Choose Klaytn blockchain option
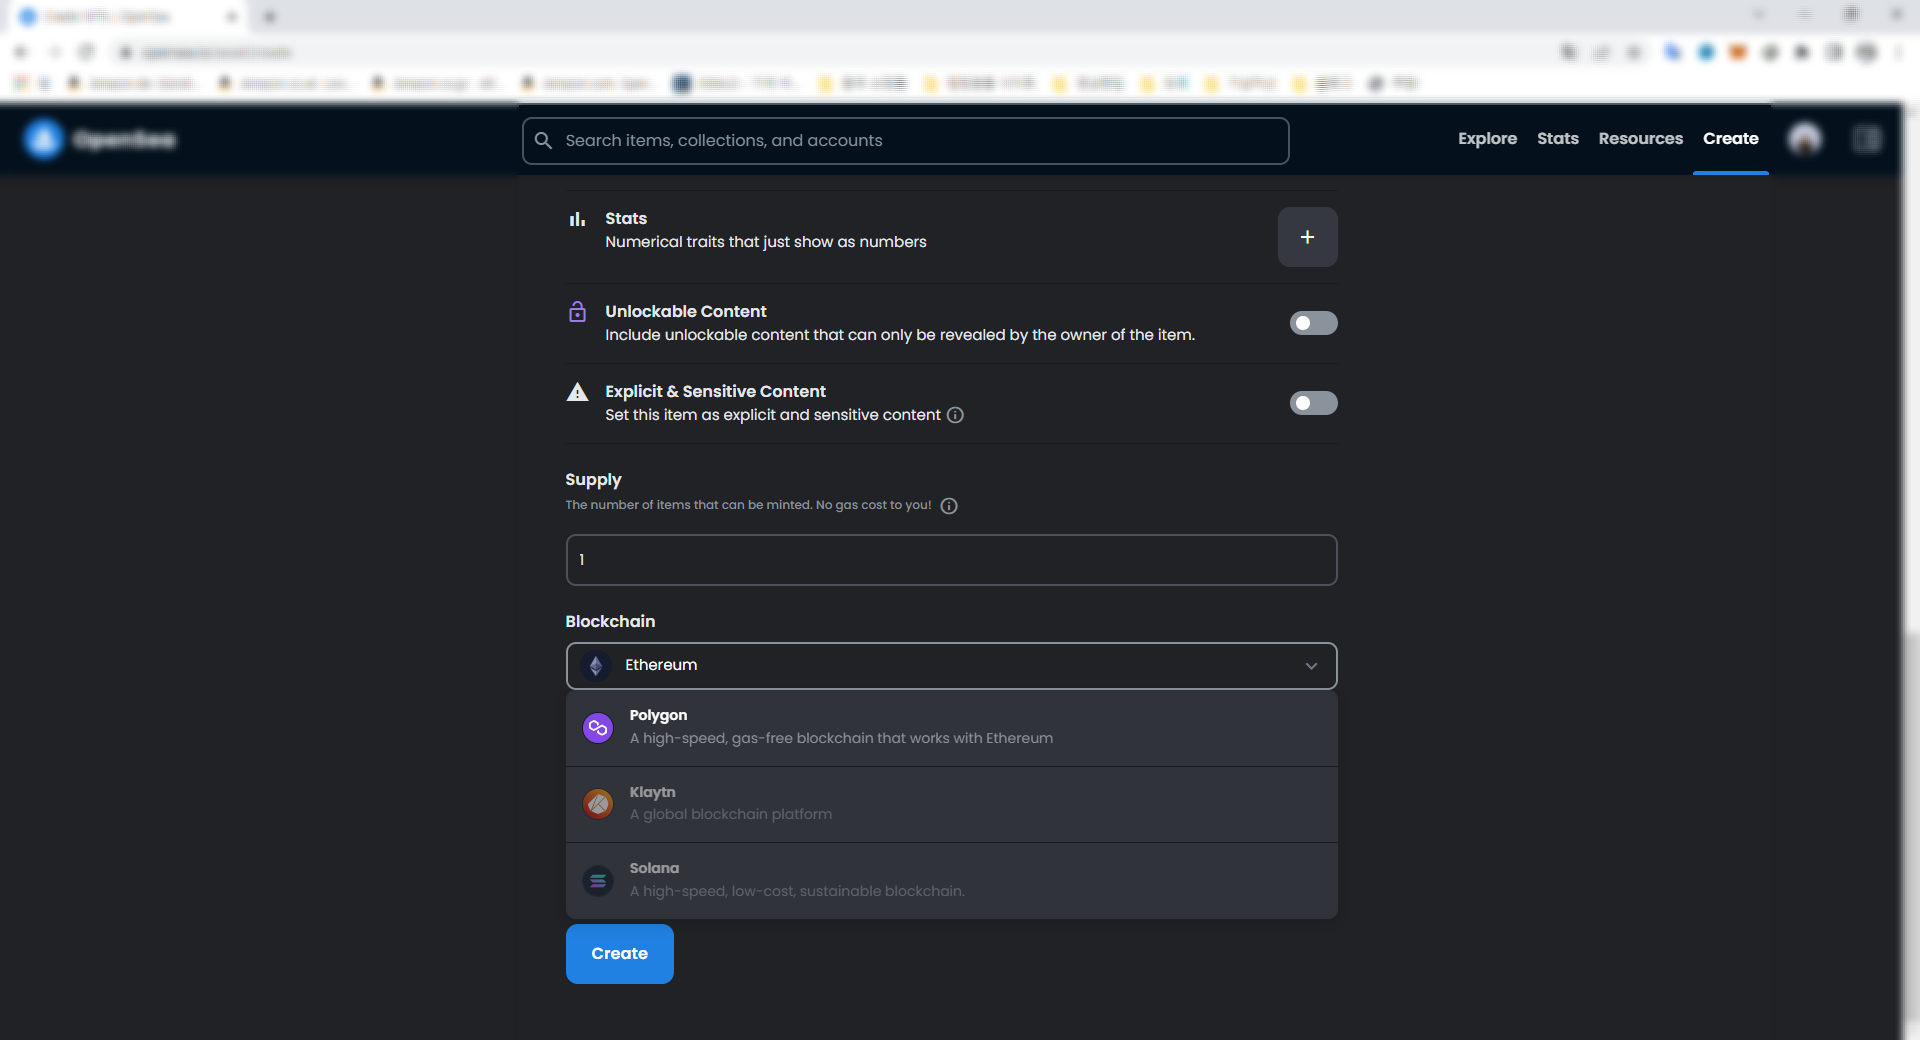This screenshot has height=1040, width=1920. click(x=951, y=805)
